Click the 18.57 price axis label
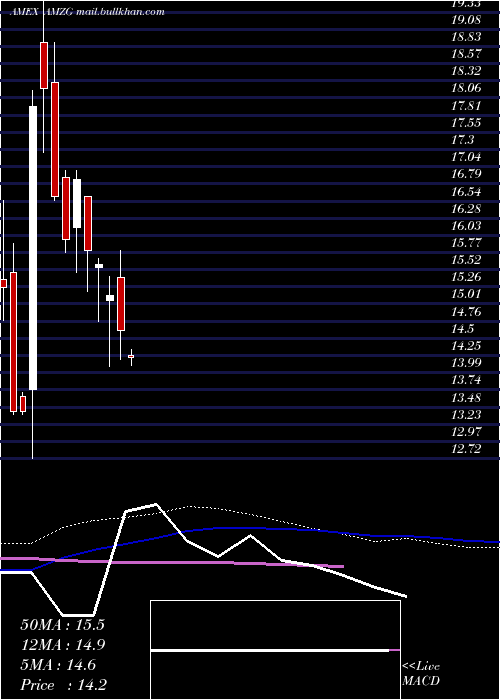Image resolution: width=500 pixels, height=700 pixels. pyautogui.click(x=466, y=54)
